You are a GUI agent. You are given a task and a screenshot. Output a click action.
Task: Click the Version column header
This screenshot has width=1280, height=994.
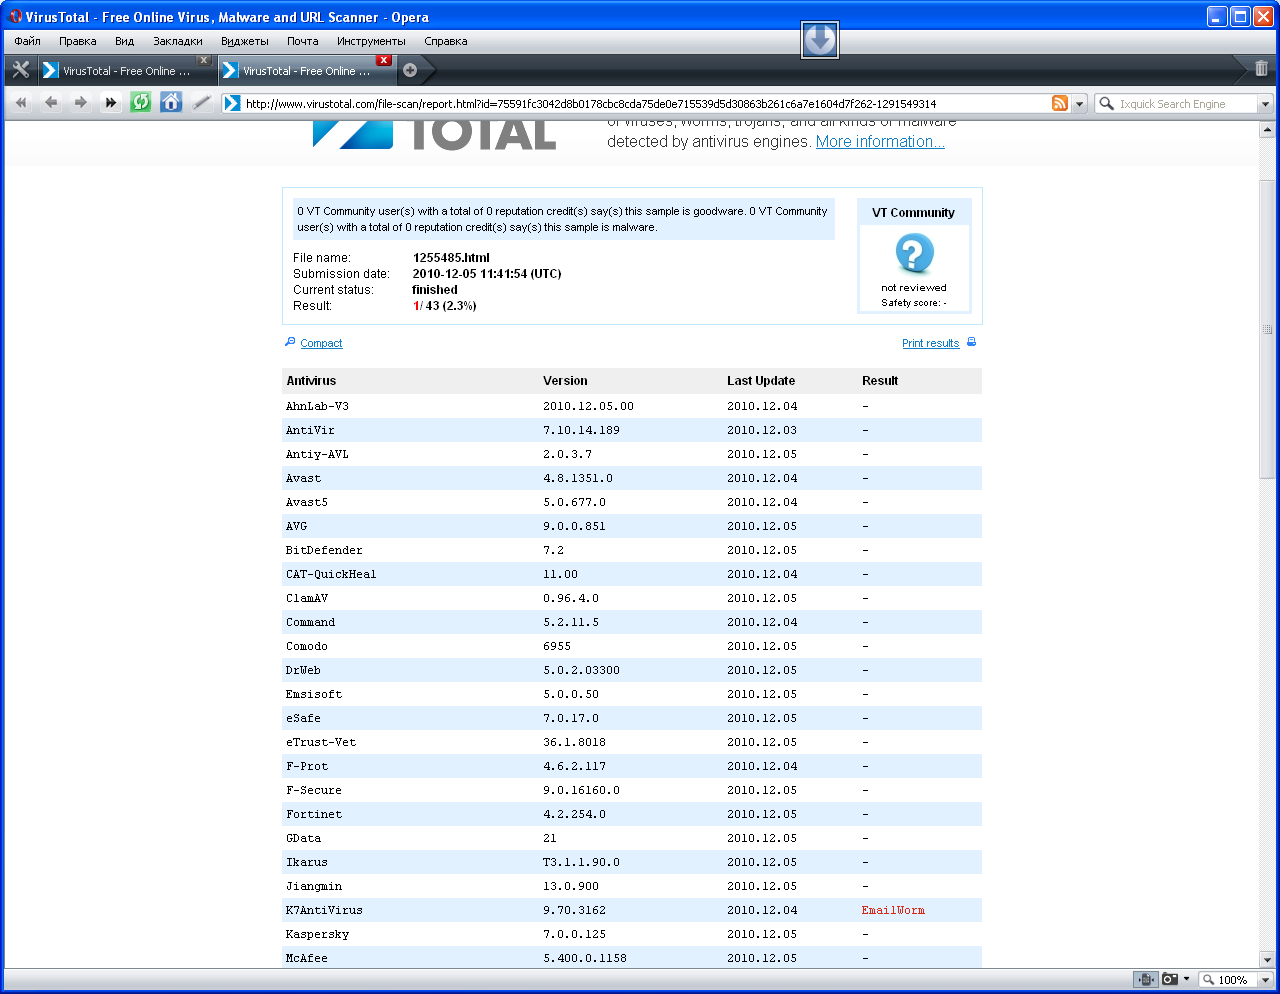point(565,381)
